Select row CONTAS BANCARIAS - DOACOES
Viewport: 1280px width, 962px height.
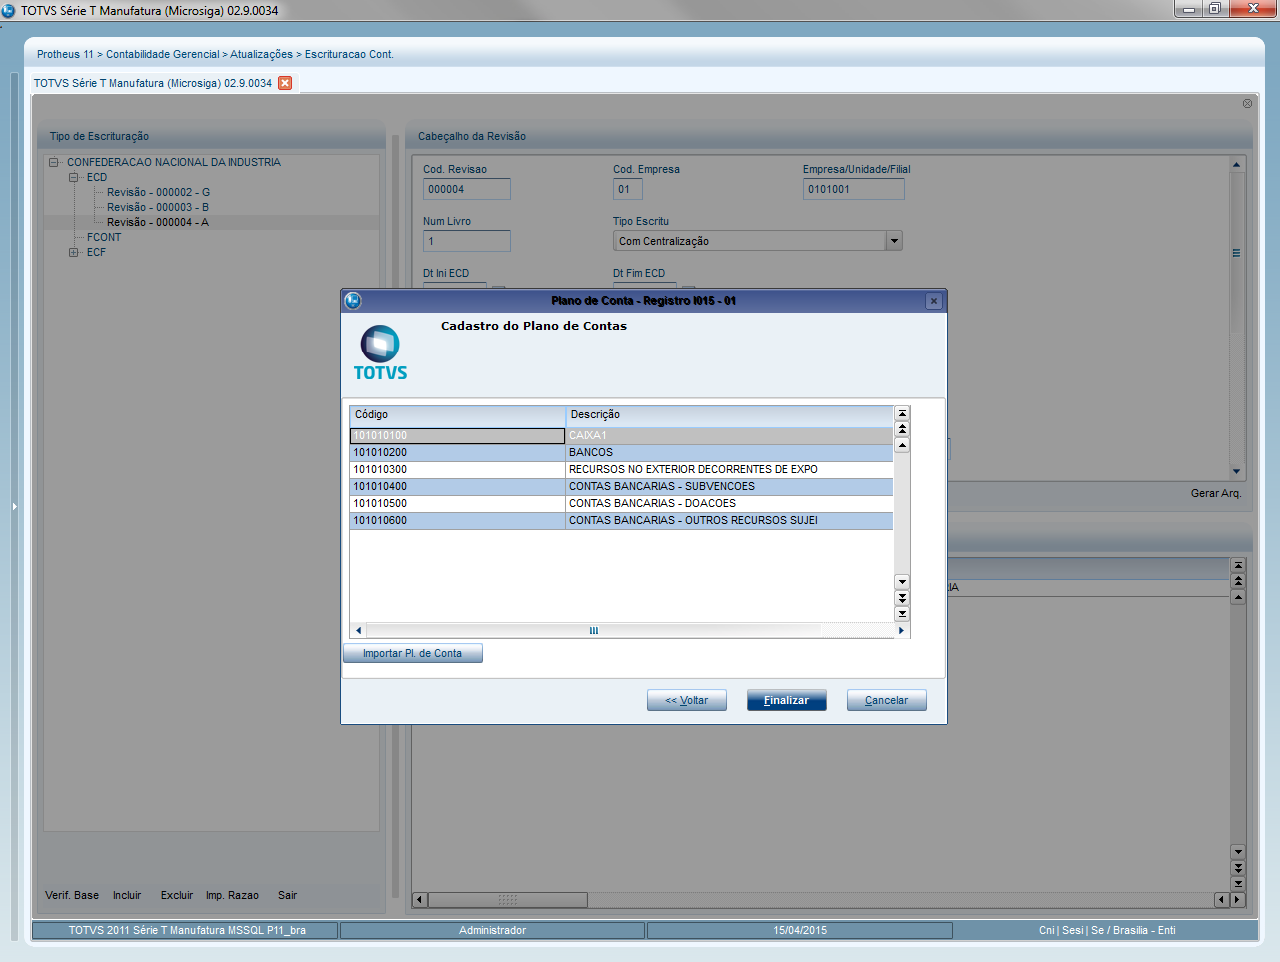[621, 504]
